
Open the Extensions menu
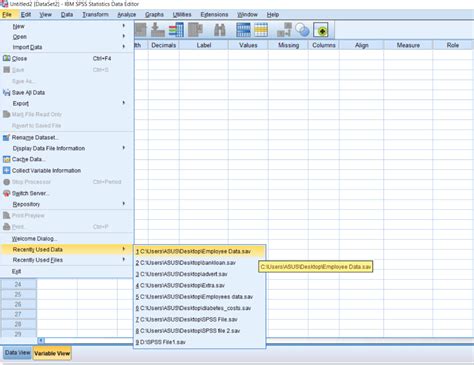coord(214,14)
